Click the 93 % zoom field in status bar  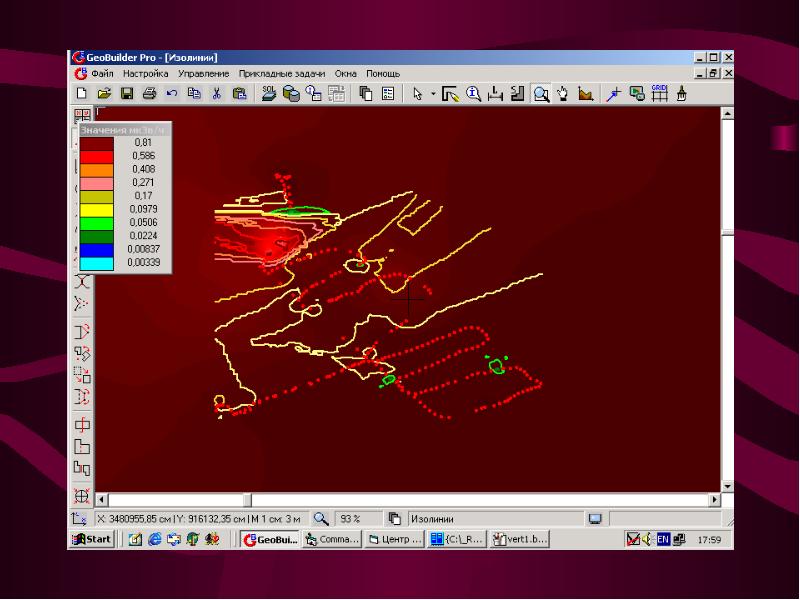click(350, 519)
